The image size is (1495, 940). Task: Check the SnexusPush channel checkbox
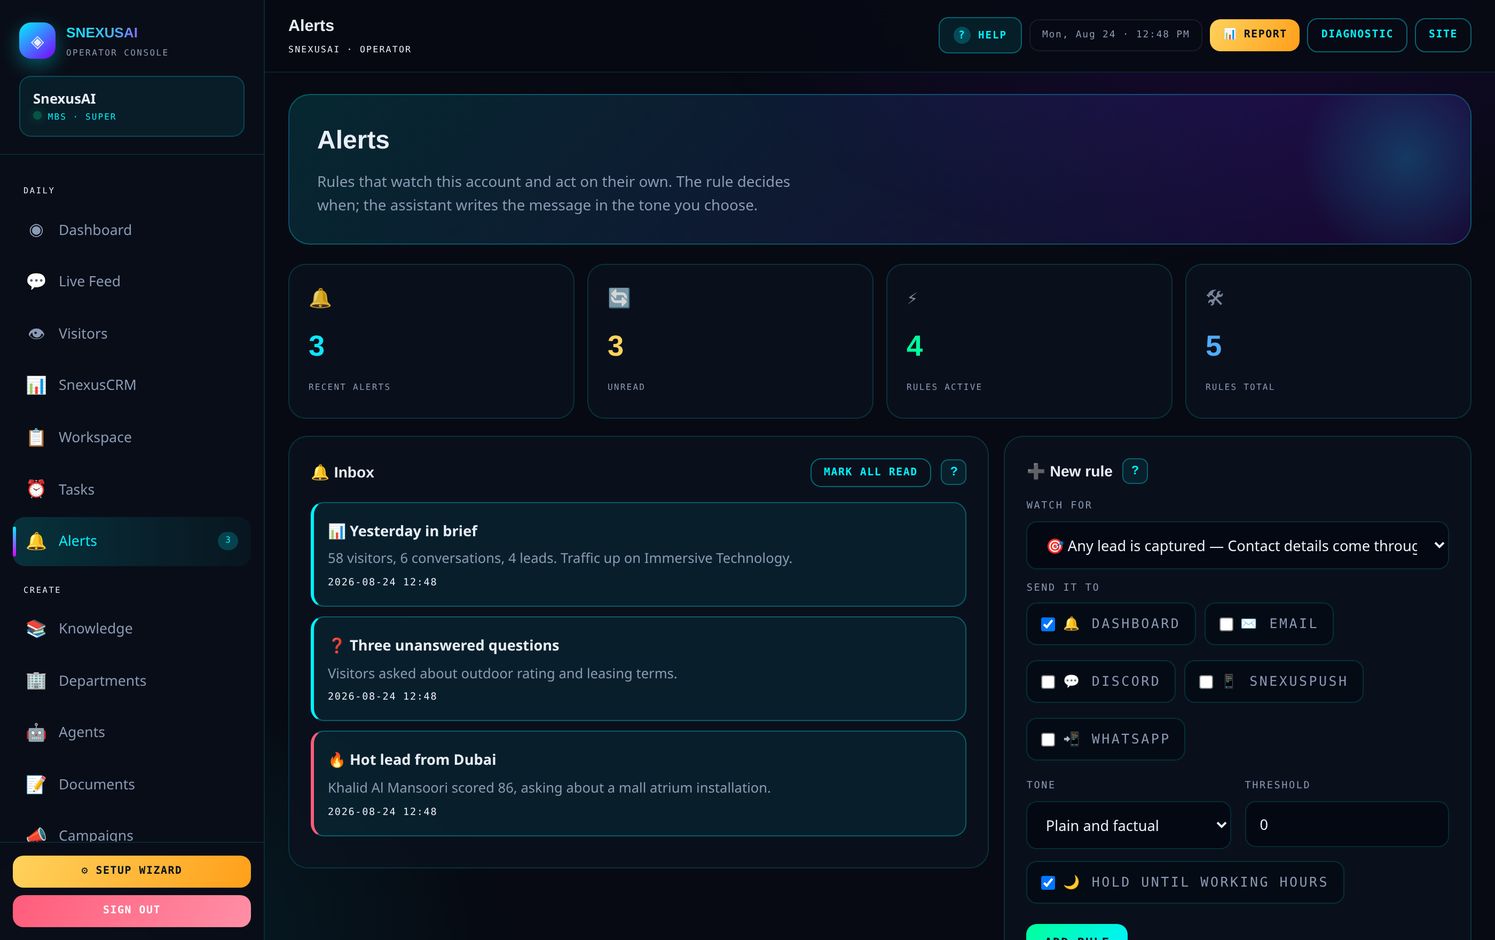coord(1206,682)
